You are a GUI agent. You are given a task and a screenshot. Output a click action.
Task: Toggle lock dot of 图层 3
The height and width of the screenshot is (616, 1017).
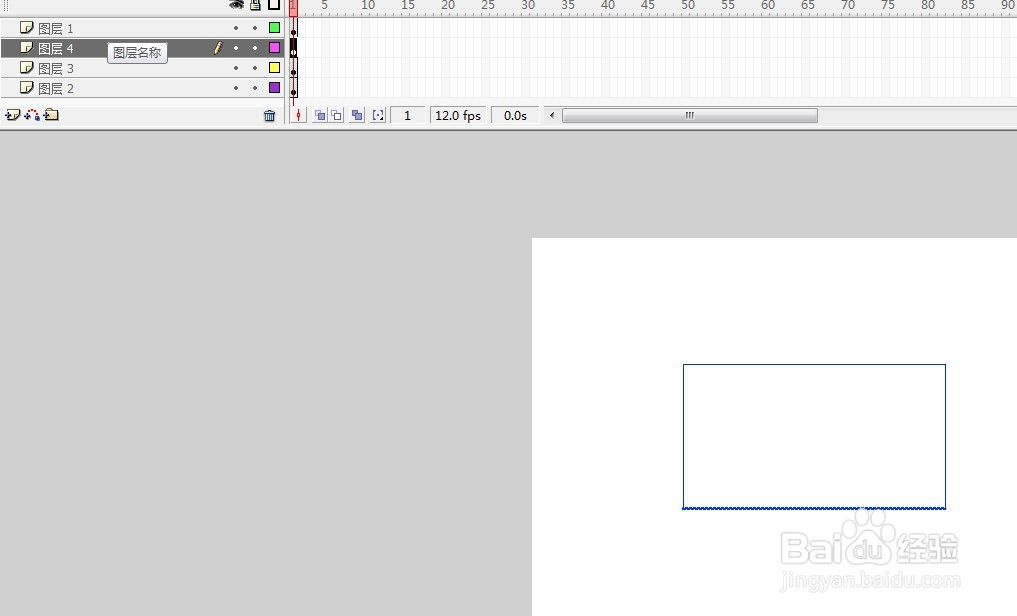(x=255, y=68)
